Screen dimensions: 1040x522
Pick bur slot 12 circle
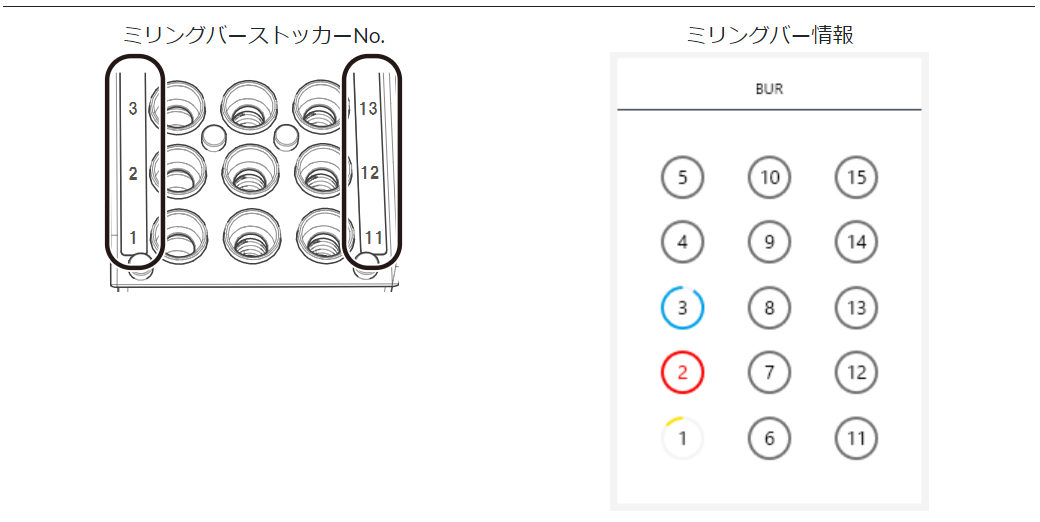[856, 372]
